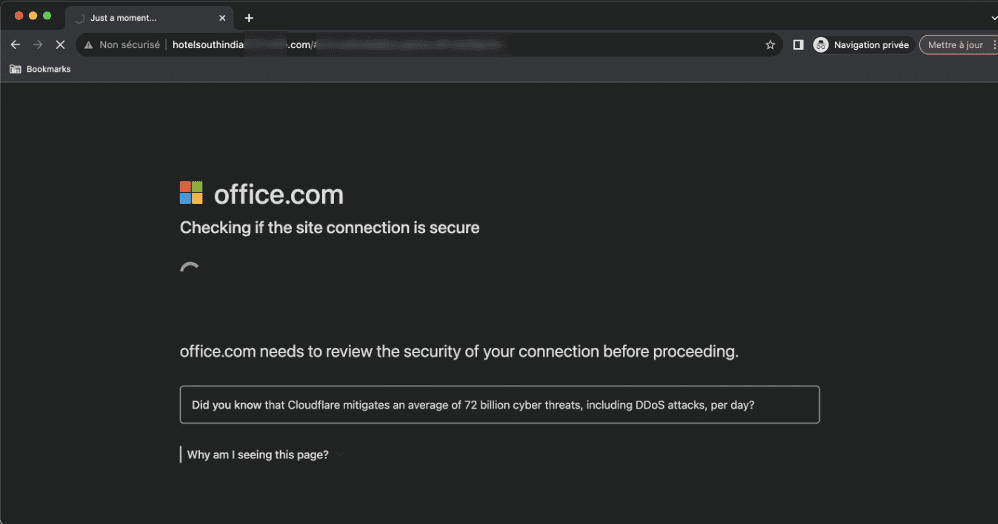Open the Bookmarks folder
Screen dimensions: 998x524
pyautogui.click(x=40, y=69)
